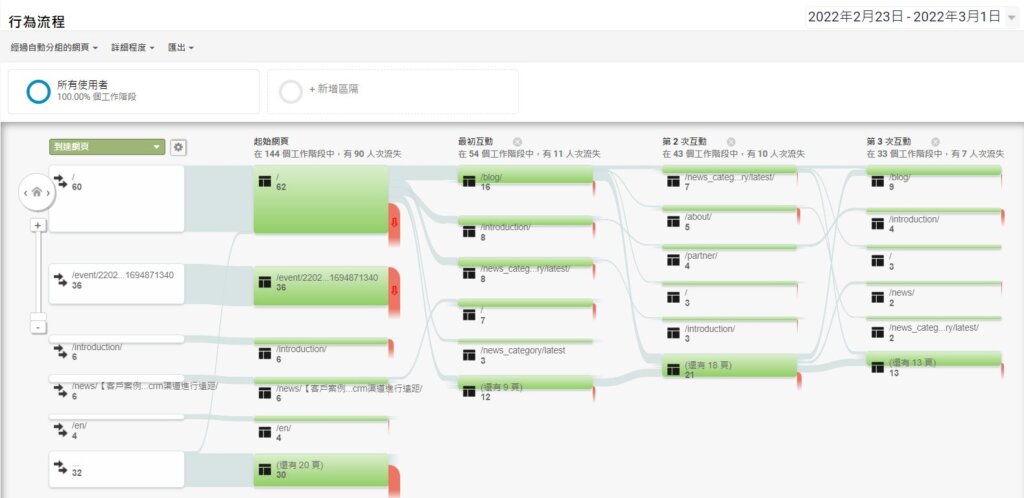The image size is (1024, 498).
Task: Click the zoom out minus button
Action: click(39, 327)
